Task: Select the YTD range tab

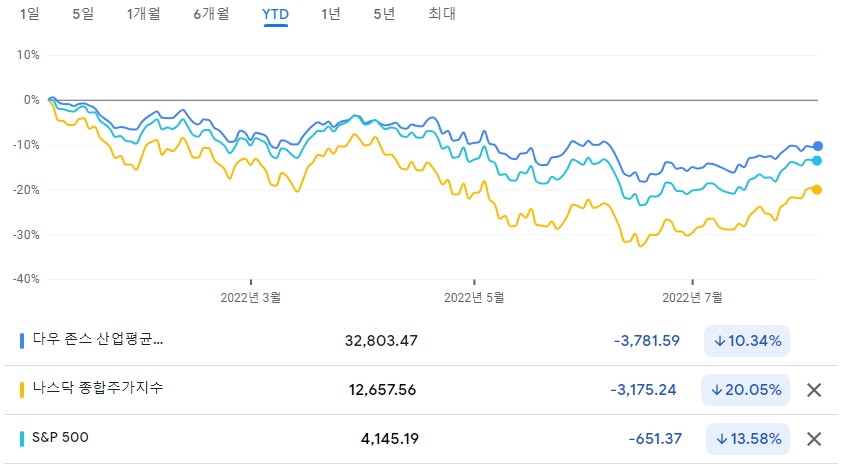Action: pyautogui.click(x=275, y=14)
